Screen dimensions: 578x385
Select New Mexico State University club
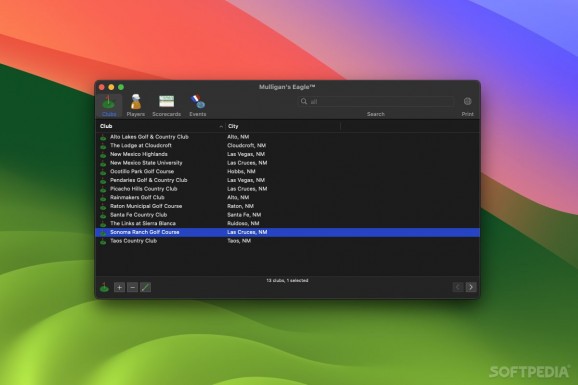(x=288, y=163)
